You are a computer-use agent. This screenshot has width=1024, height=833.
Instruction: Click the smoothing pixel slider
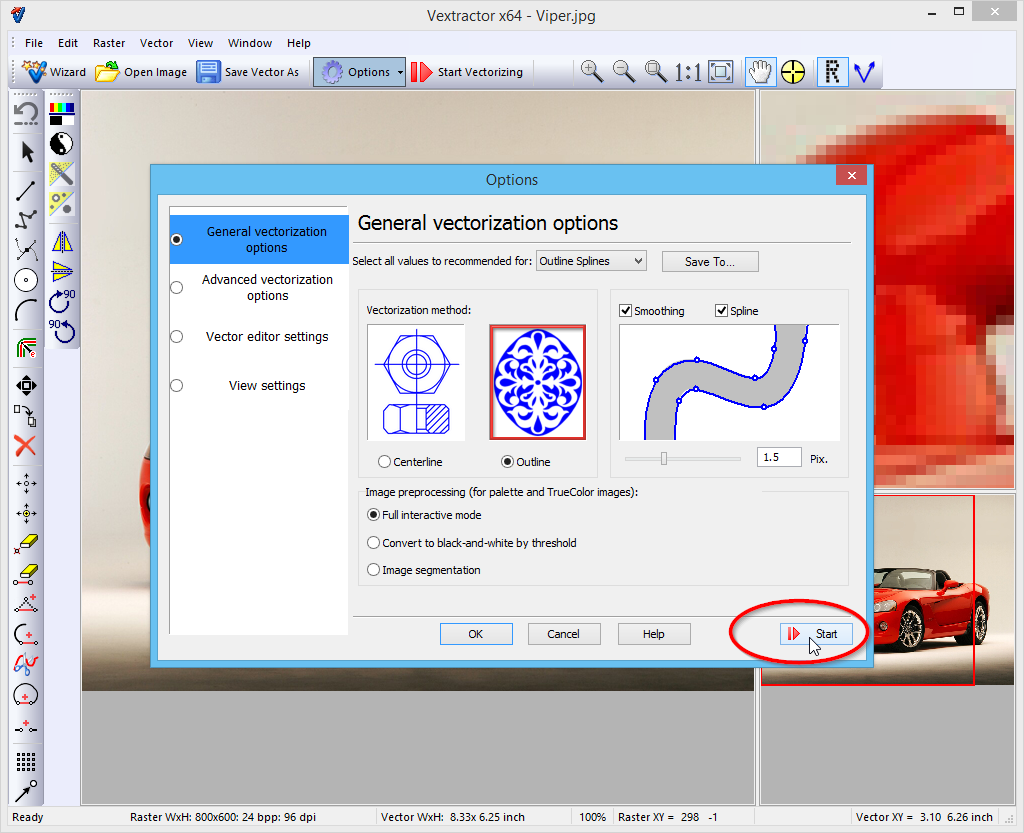[664, 458]
